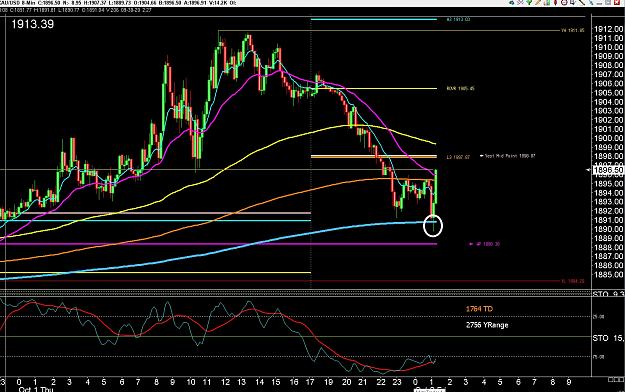Click the '17' hour mark on time axis
625x392 pixels.
click(x=310, y=382)
